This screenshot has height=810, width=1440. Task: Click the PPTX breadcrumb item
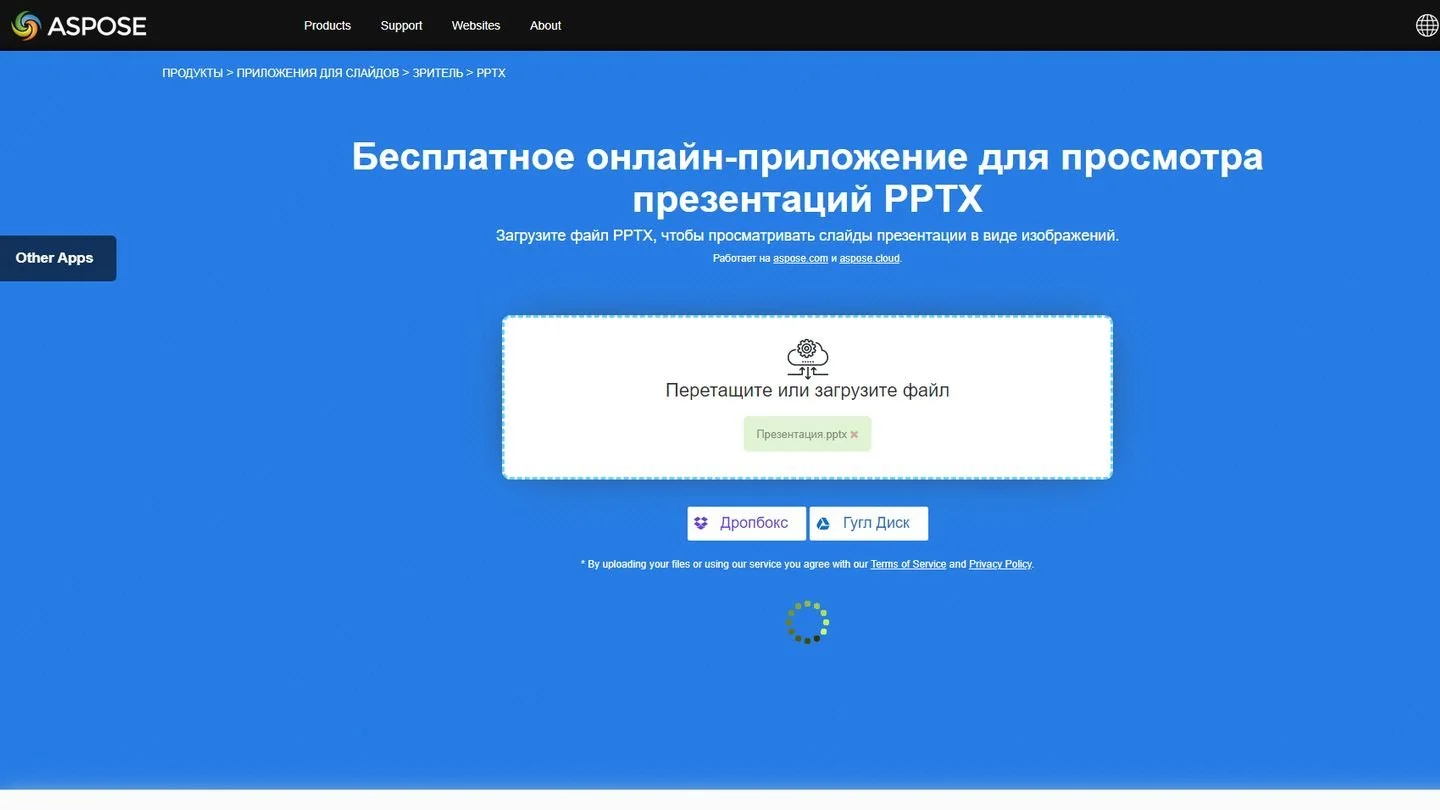491,73
